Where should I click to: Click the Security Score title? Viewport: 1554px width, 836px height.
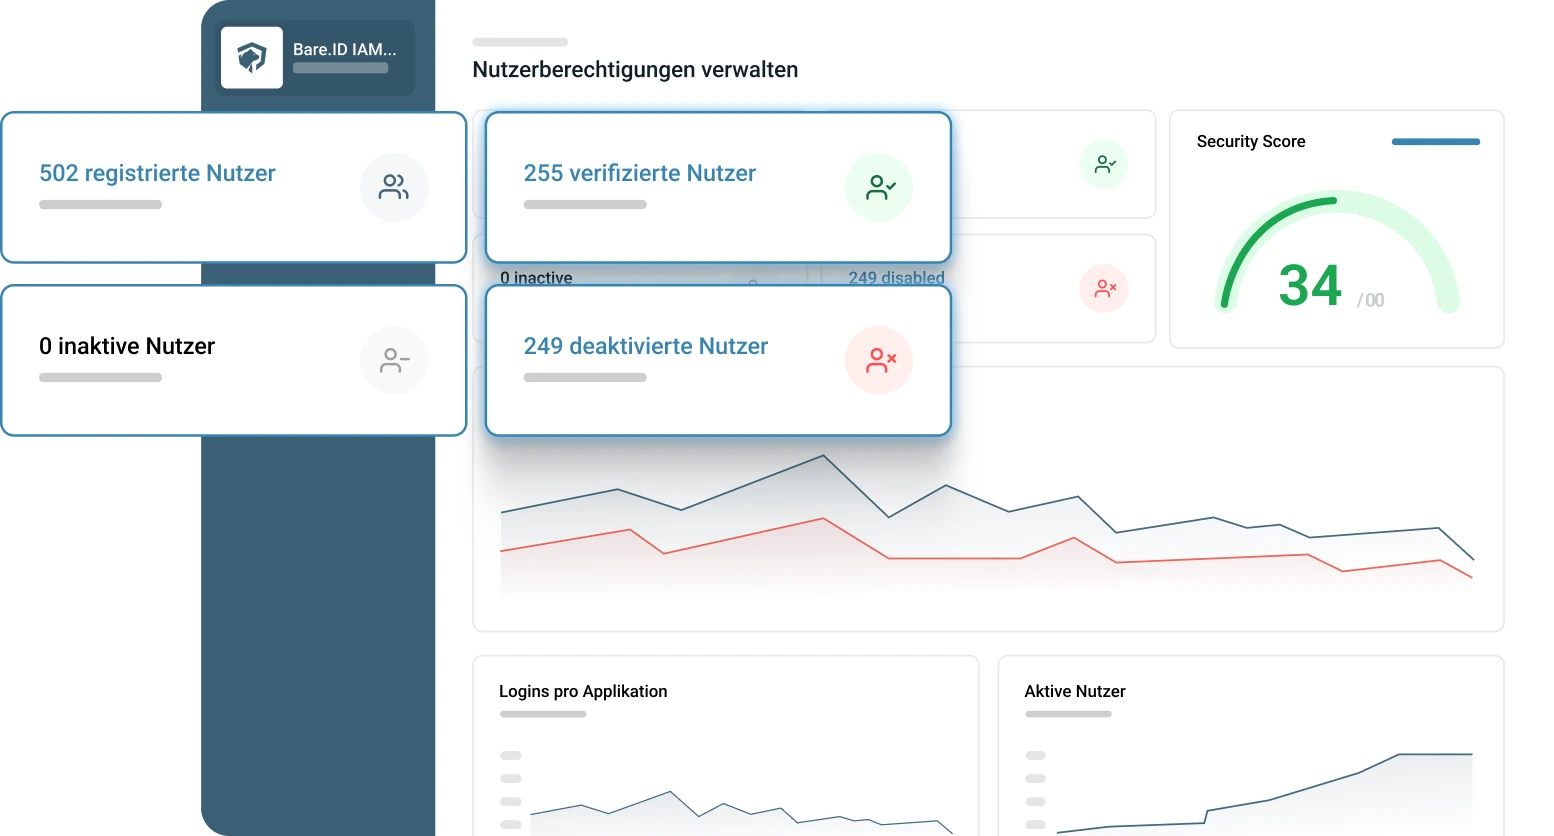[1251, 142]
